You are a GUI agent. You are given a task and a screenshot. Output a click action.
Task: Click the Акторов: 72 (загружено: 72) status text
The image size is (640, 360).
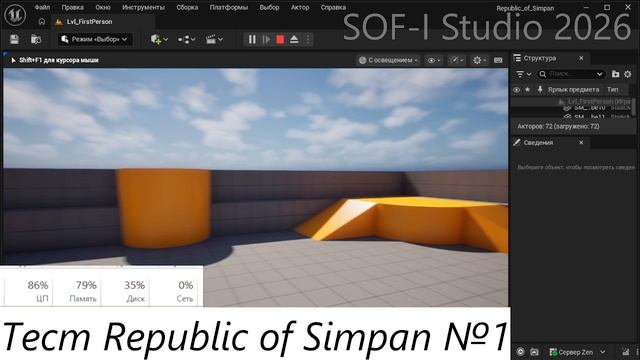point(558,126)
